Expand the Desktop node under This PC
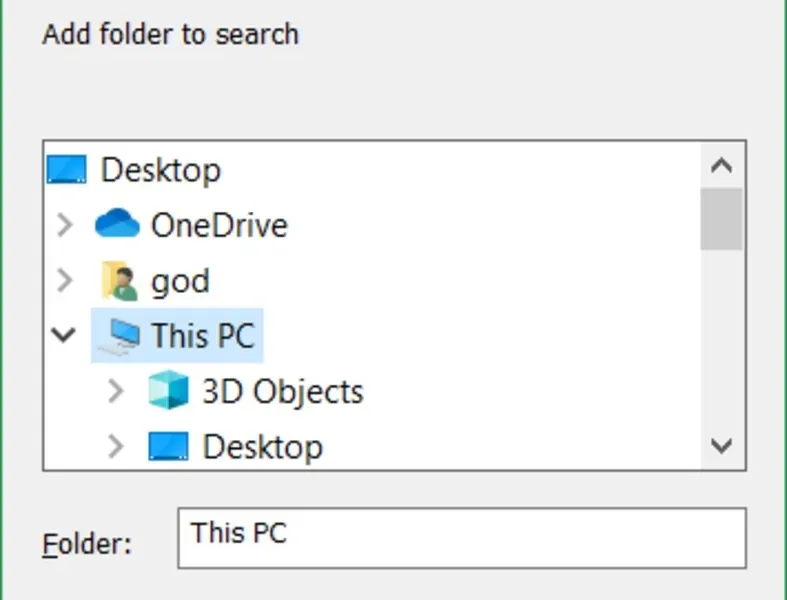 116,446
